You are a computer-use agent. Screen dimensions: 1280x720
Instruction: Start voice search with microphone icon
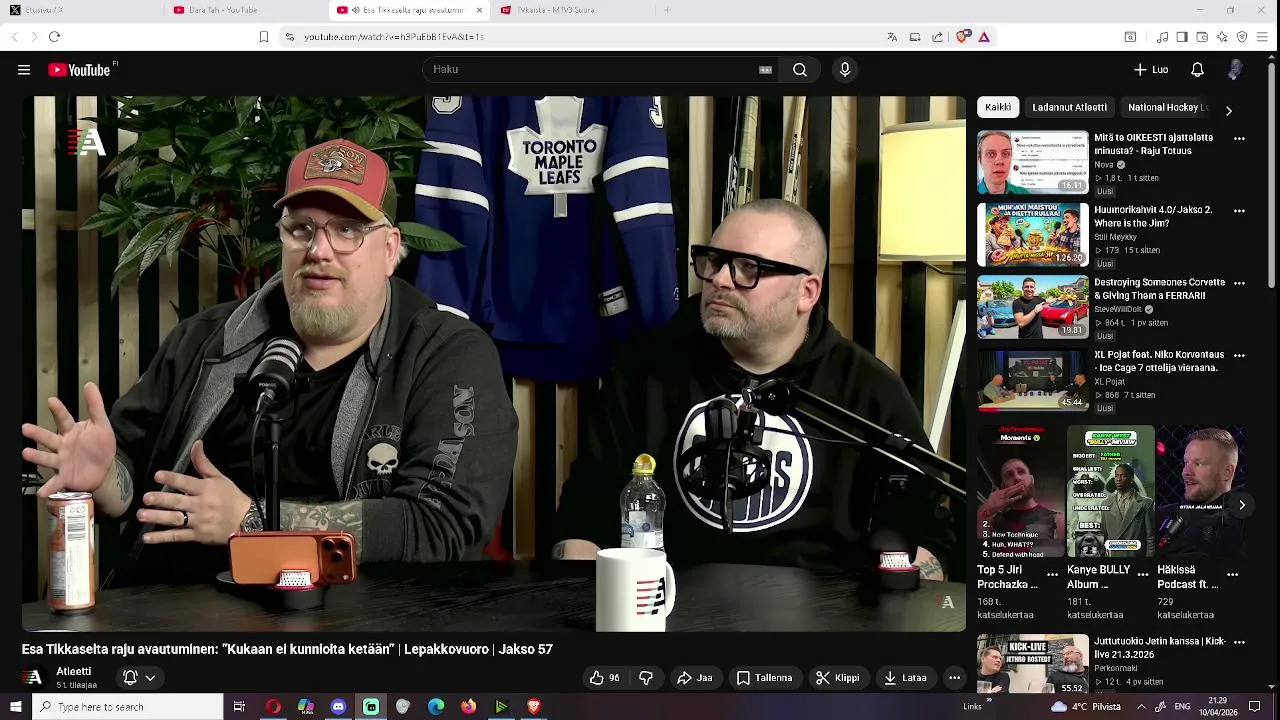point(845,70)
